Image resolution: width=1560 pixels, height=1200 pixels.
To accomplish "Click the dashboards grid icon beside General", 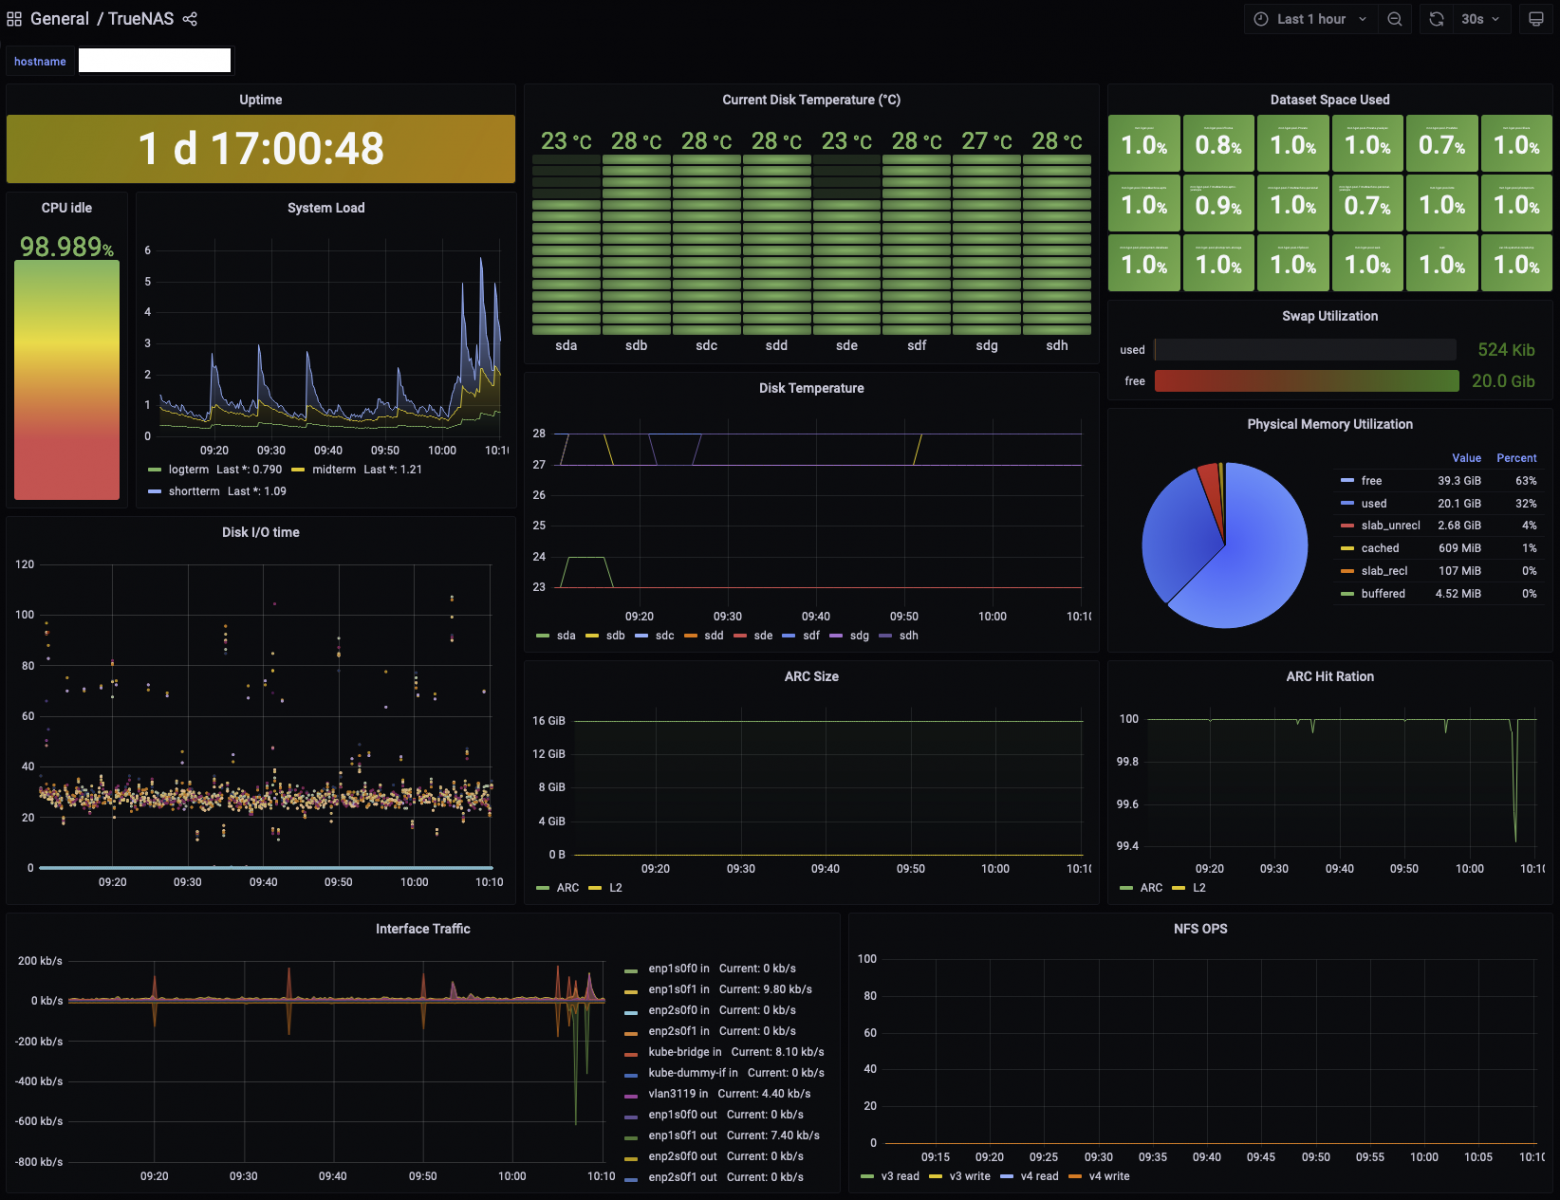I will coord(14,19).
